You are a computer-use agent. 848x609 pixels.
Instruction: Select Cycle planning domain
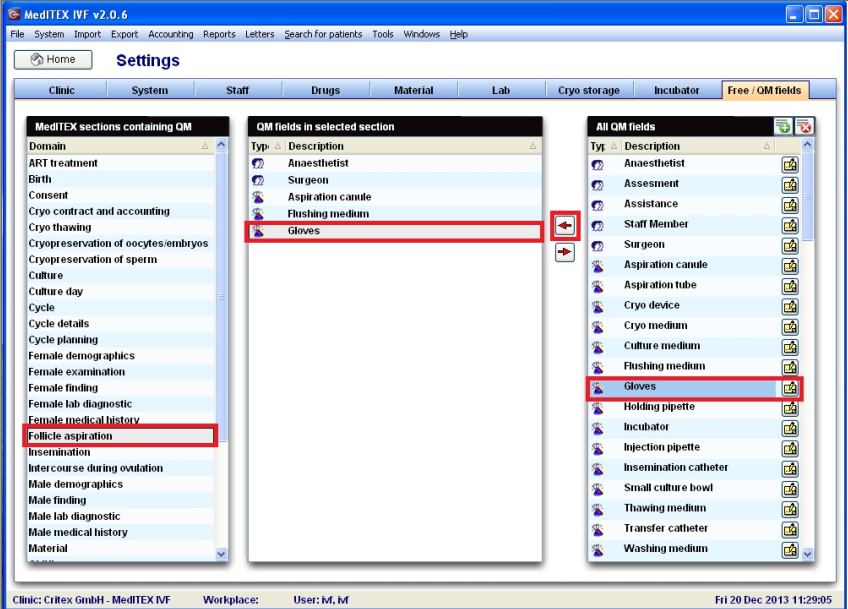pos(120,340)
